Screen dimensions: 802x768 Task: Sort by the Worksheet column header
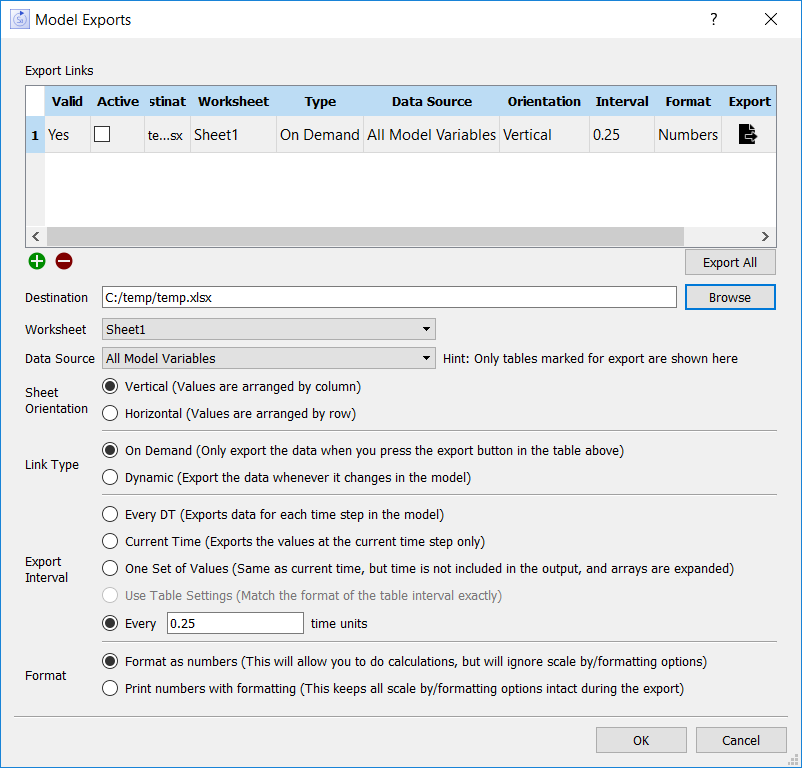pyautogui.click(x=233, y=101)
